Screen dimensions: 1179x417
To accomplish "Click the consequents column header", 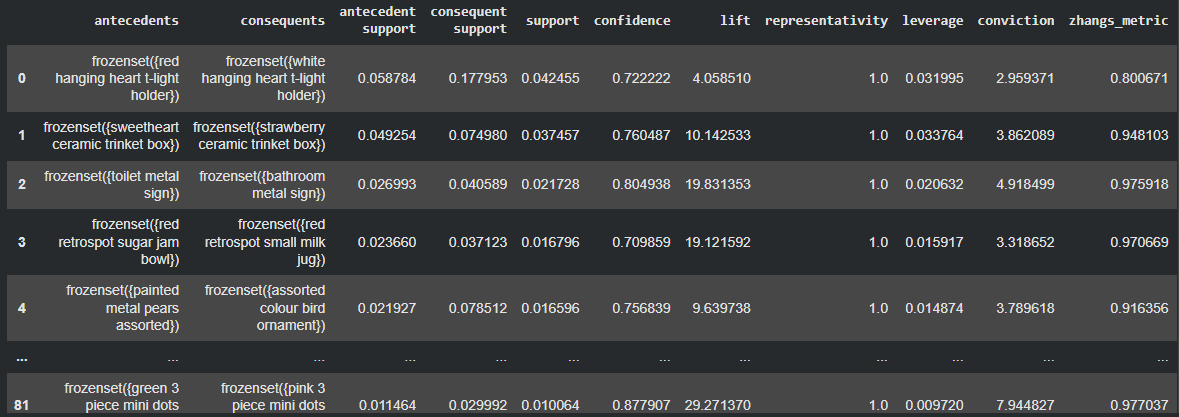I will tap(283, 20).
